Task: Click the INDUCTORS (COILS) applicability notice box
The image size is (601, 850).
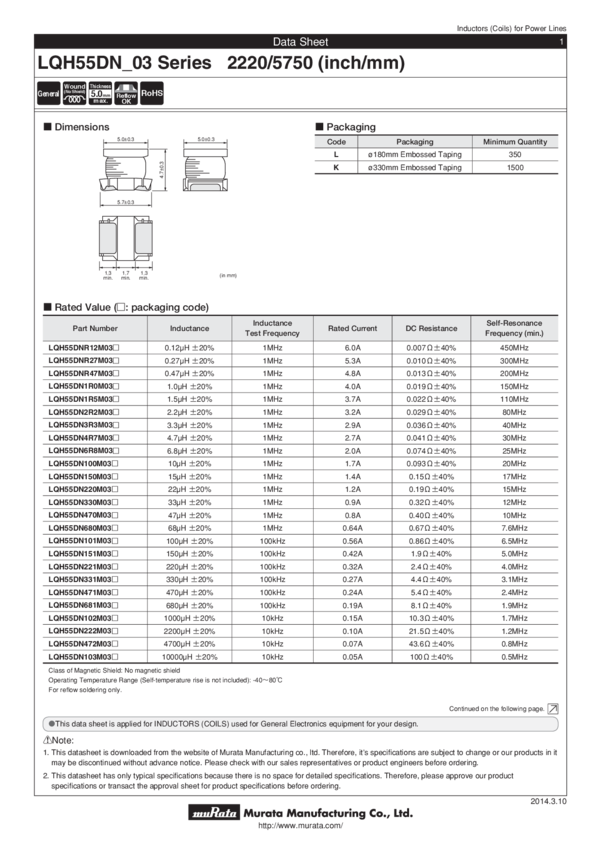Action: point(300,724)
